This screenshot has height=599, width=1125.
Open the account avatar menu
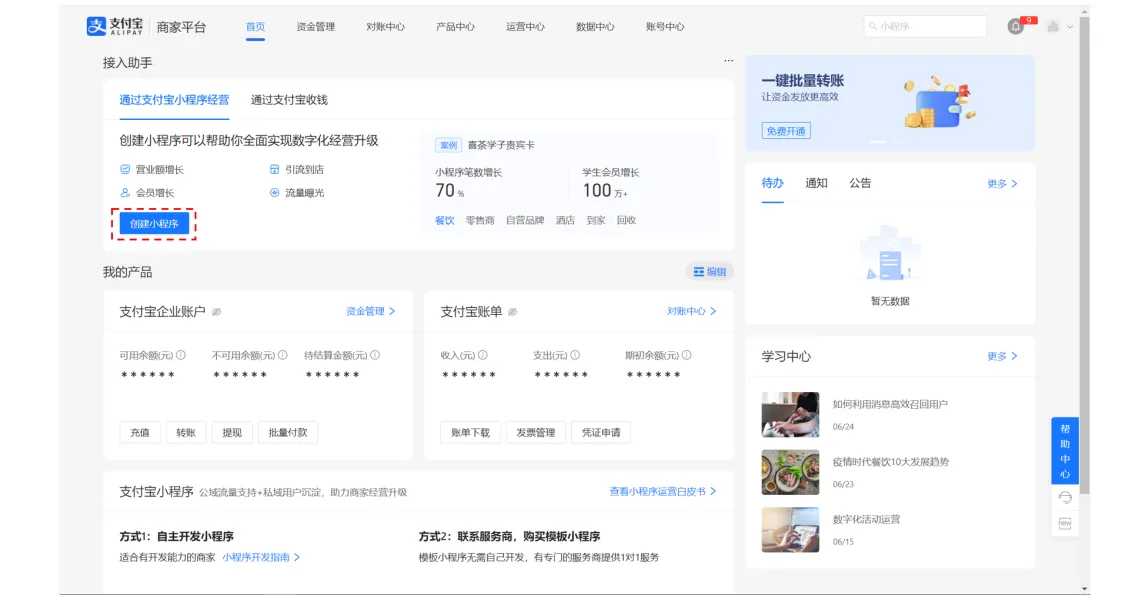[x=1053, y=27]
